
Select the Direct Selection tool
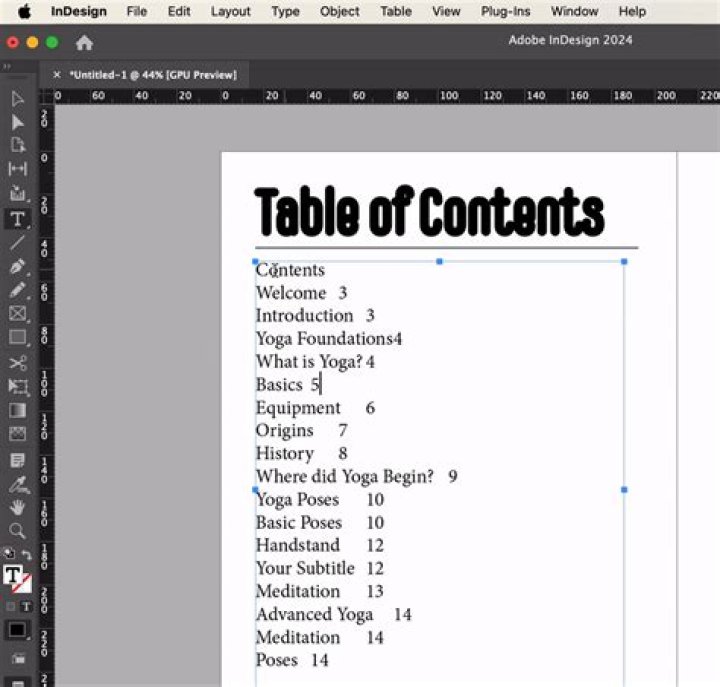(x=17, y=122)
